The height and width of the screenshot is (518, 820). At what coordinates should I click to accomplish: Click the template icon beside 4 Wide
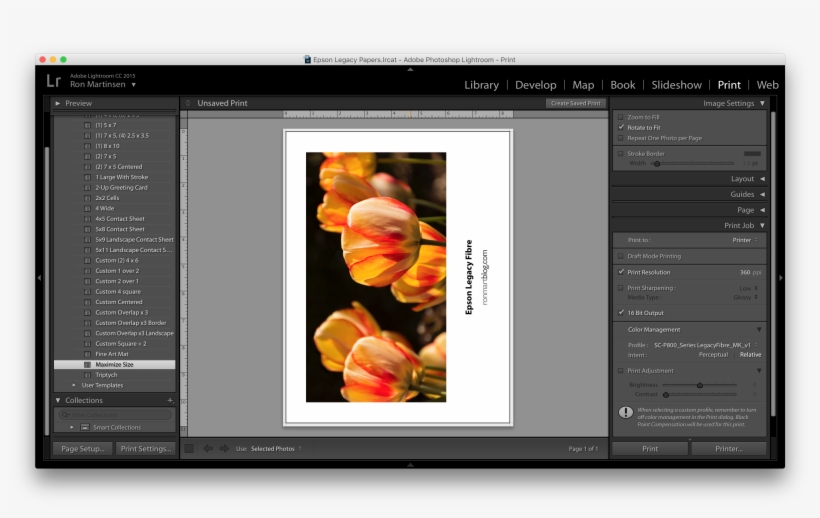tap(87, 208)
